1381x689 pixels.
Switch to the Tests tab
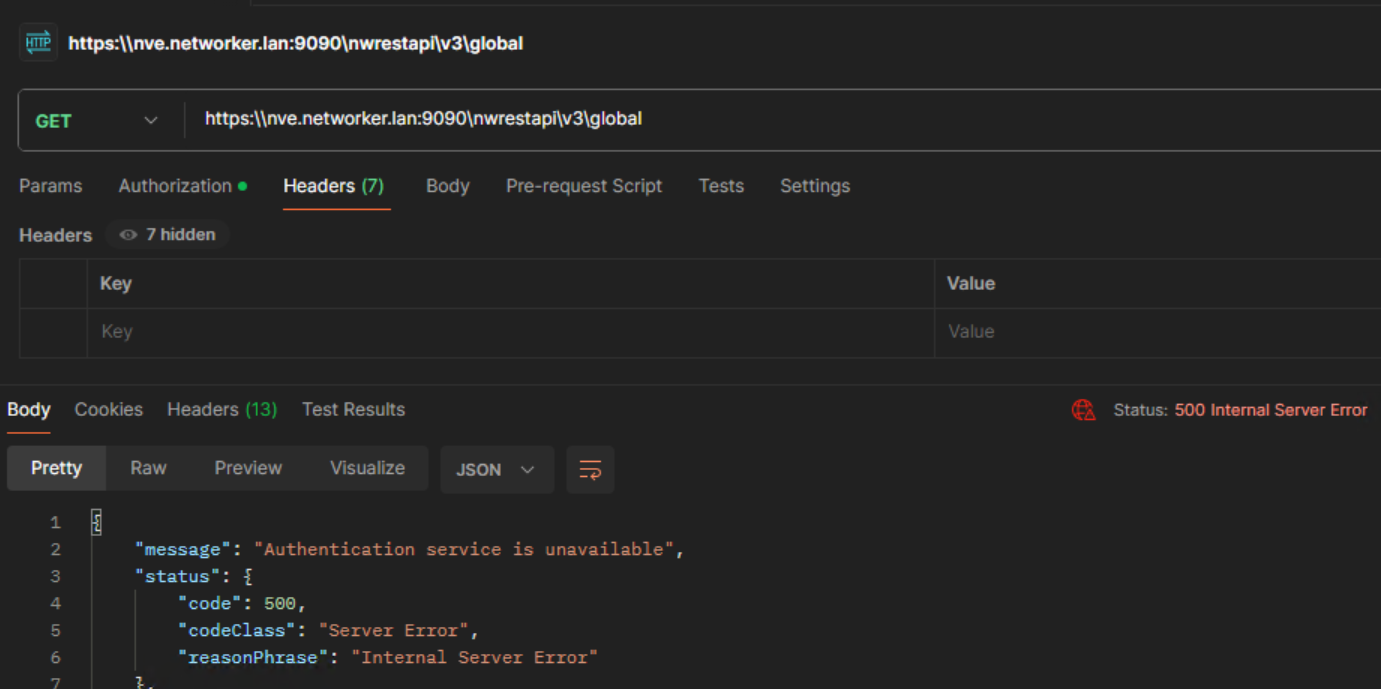tap(721, 186)
